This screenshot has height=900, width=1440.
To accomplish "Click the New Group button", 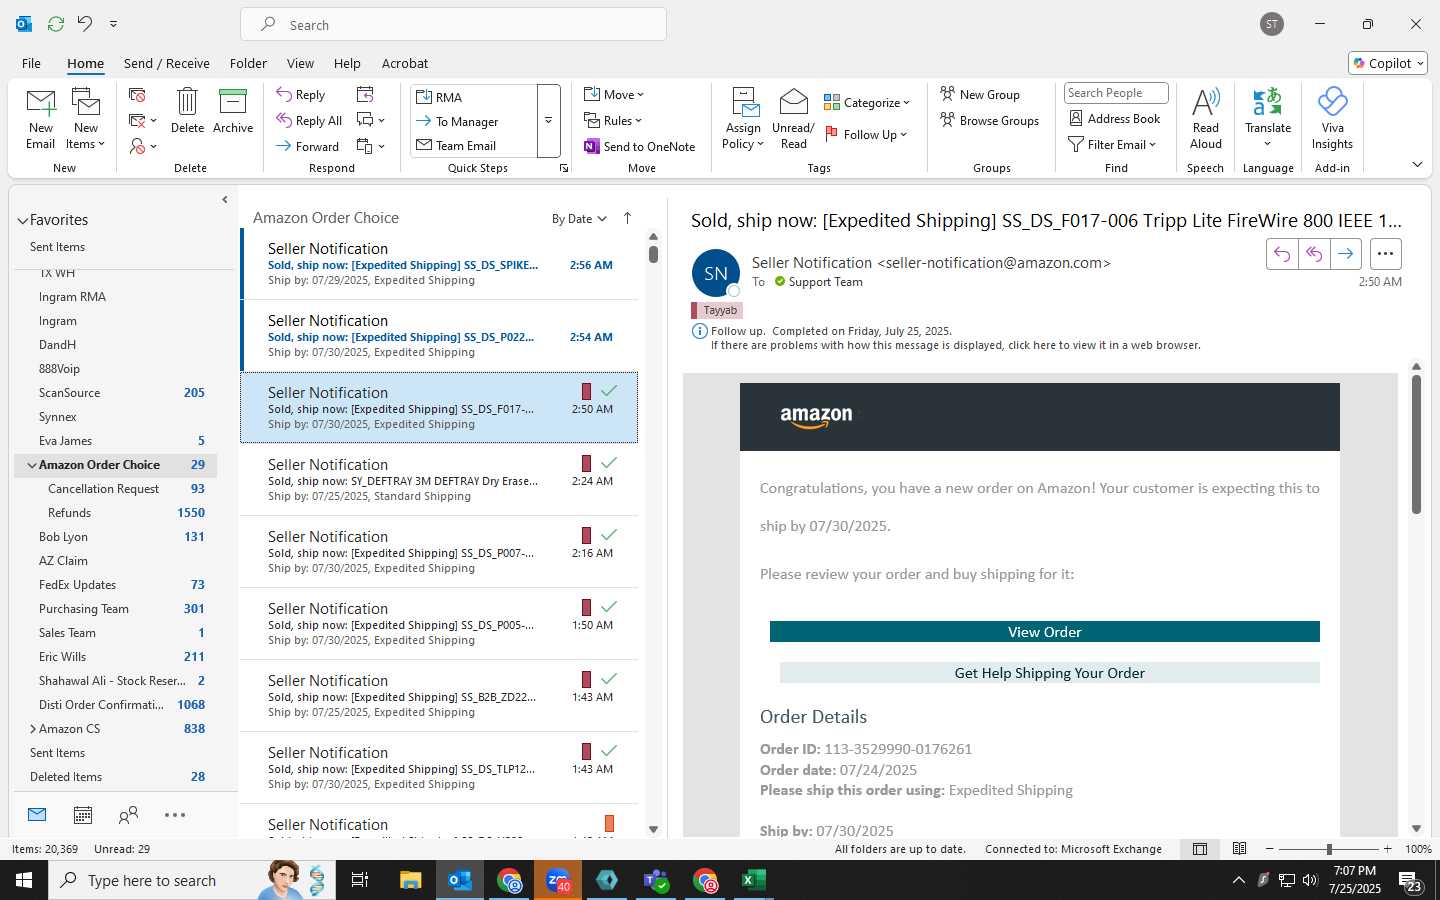I will pos(980,95).
